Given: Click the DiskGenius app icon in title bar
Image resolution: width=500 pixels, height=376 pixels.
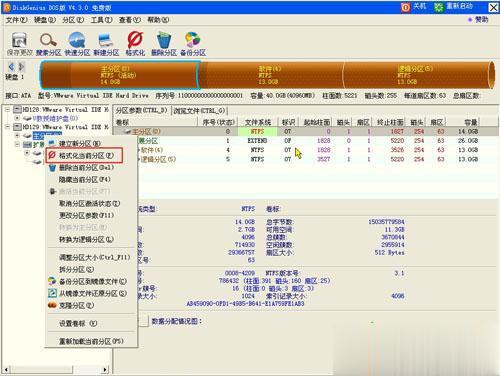Looking at the screenshot, I should [7, 7].
